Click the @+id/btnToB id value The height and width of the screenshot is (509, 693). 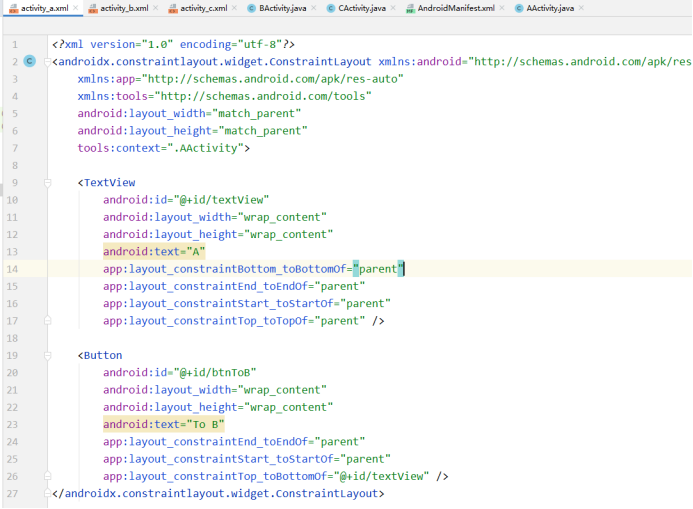[215, 372]
